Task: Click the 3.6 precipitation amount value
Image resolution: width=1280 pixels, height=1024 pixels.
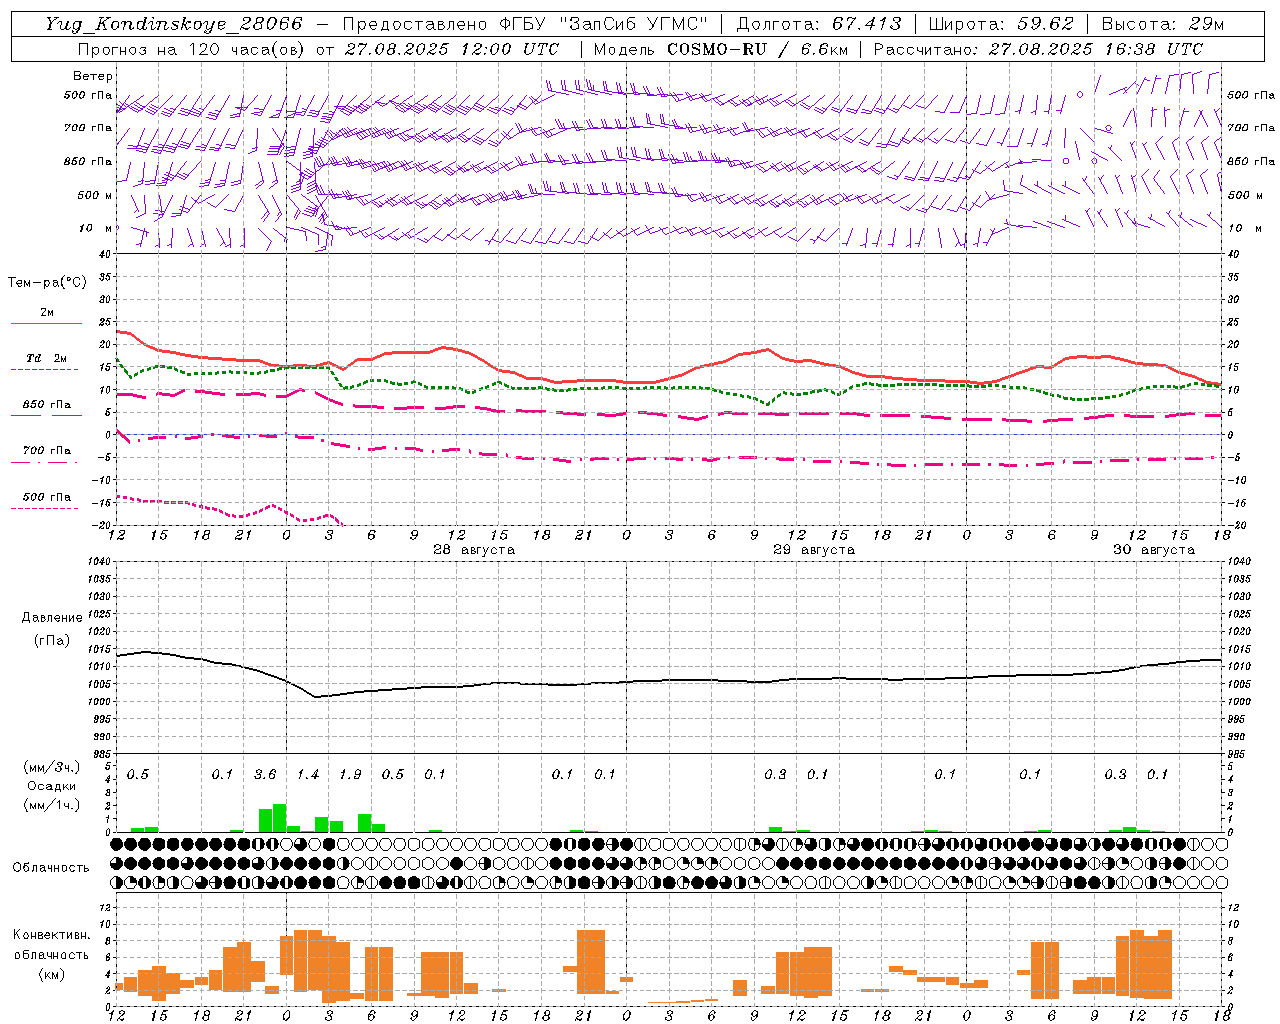Action: tap(265, 774)
